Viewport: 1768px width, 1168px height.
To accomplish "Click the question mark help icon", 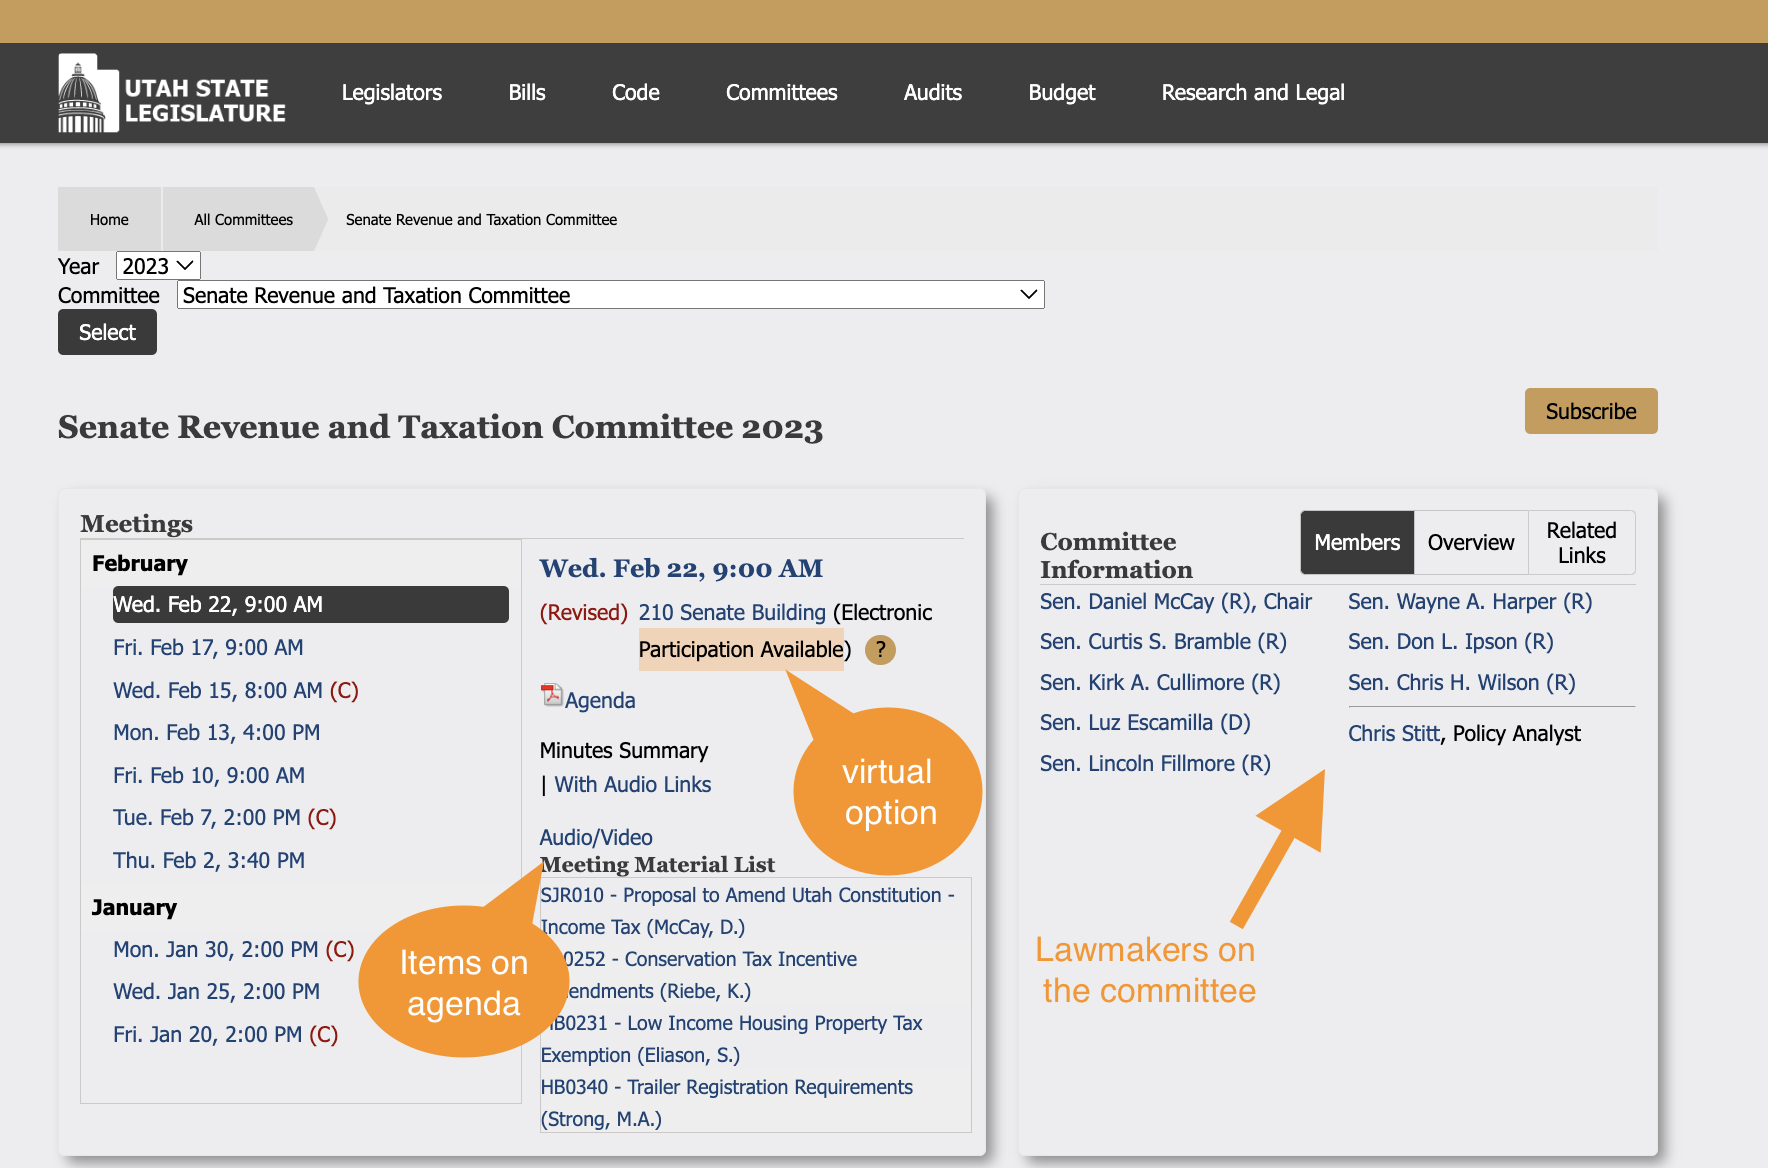I will (880, 650).
